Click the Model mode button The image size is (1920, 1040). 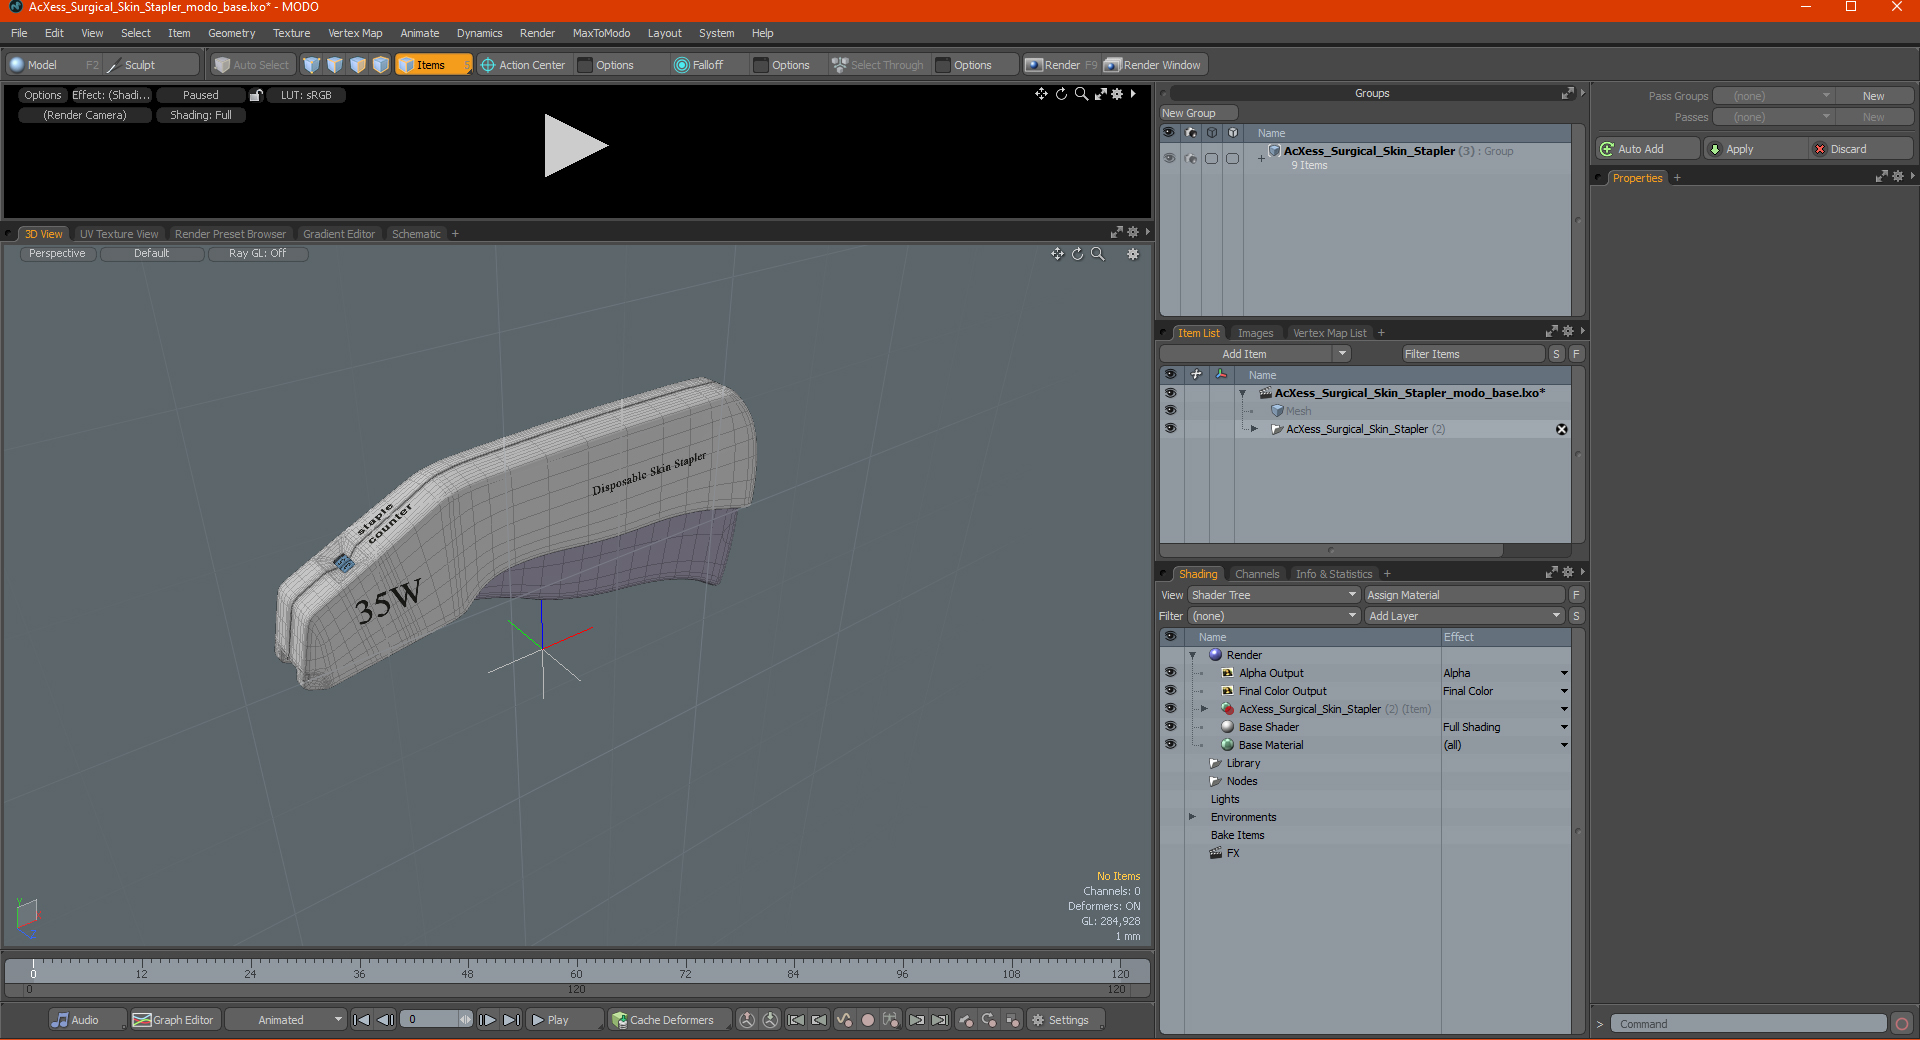point(53,65)
